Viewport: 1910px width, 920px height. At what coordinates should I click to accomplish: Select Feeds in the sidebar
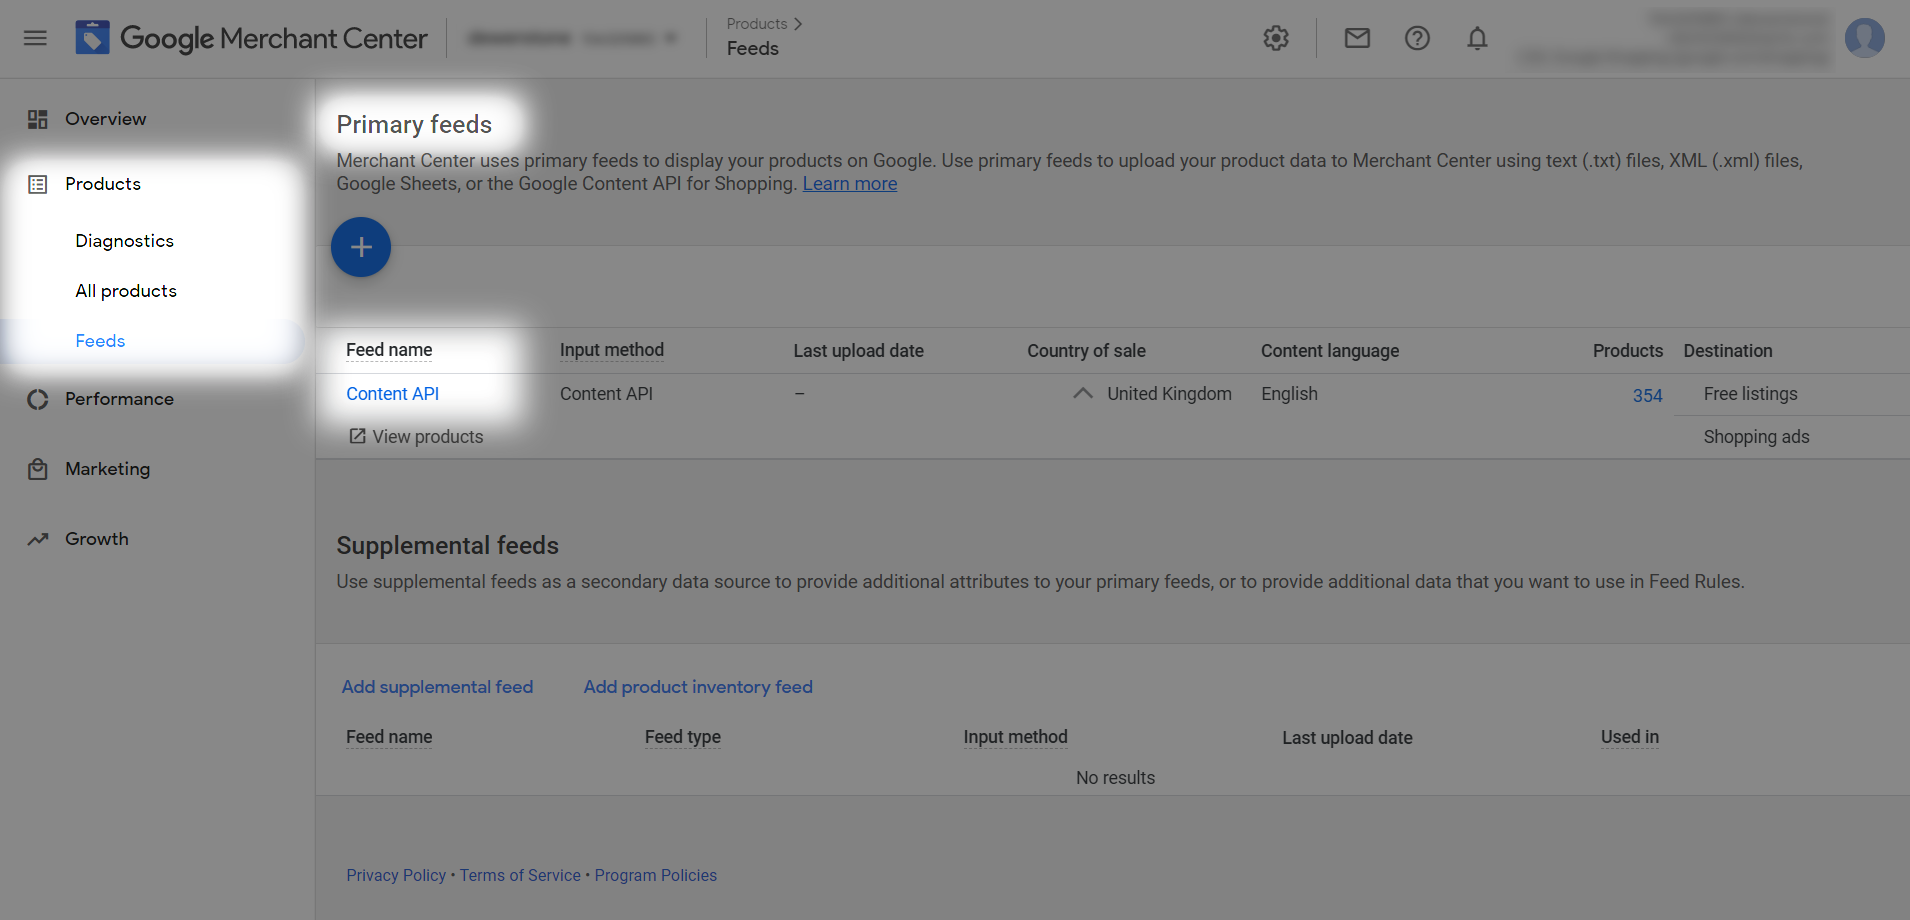100,341
